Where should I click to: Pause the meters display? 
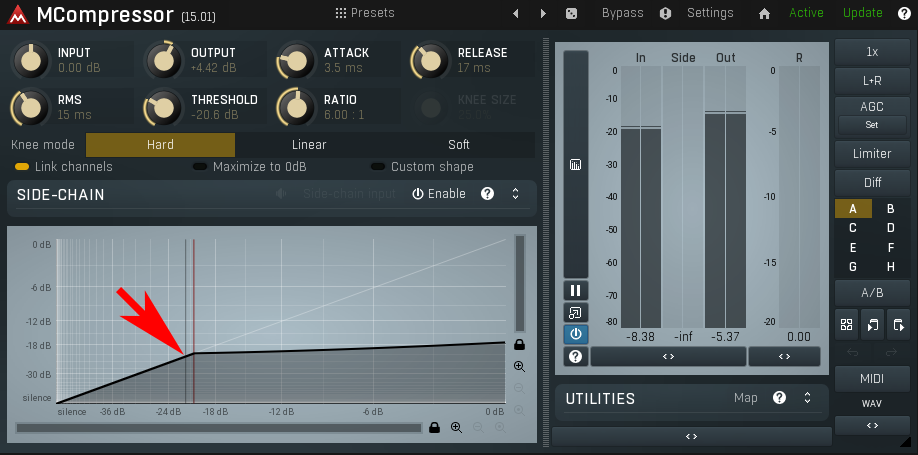pos(576,290)
